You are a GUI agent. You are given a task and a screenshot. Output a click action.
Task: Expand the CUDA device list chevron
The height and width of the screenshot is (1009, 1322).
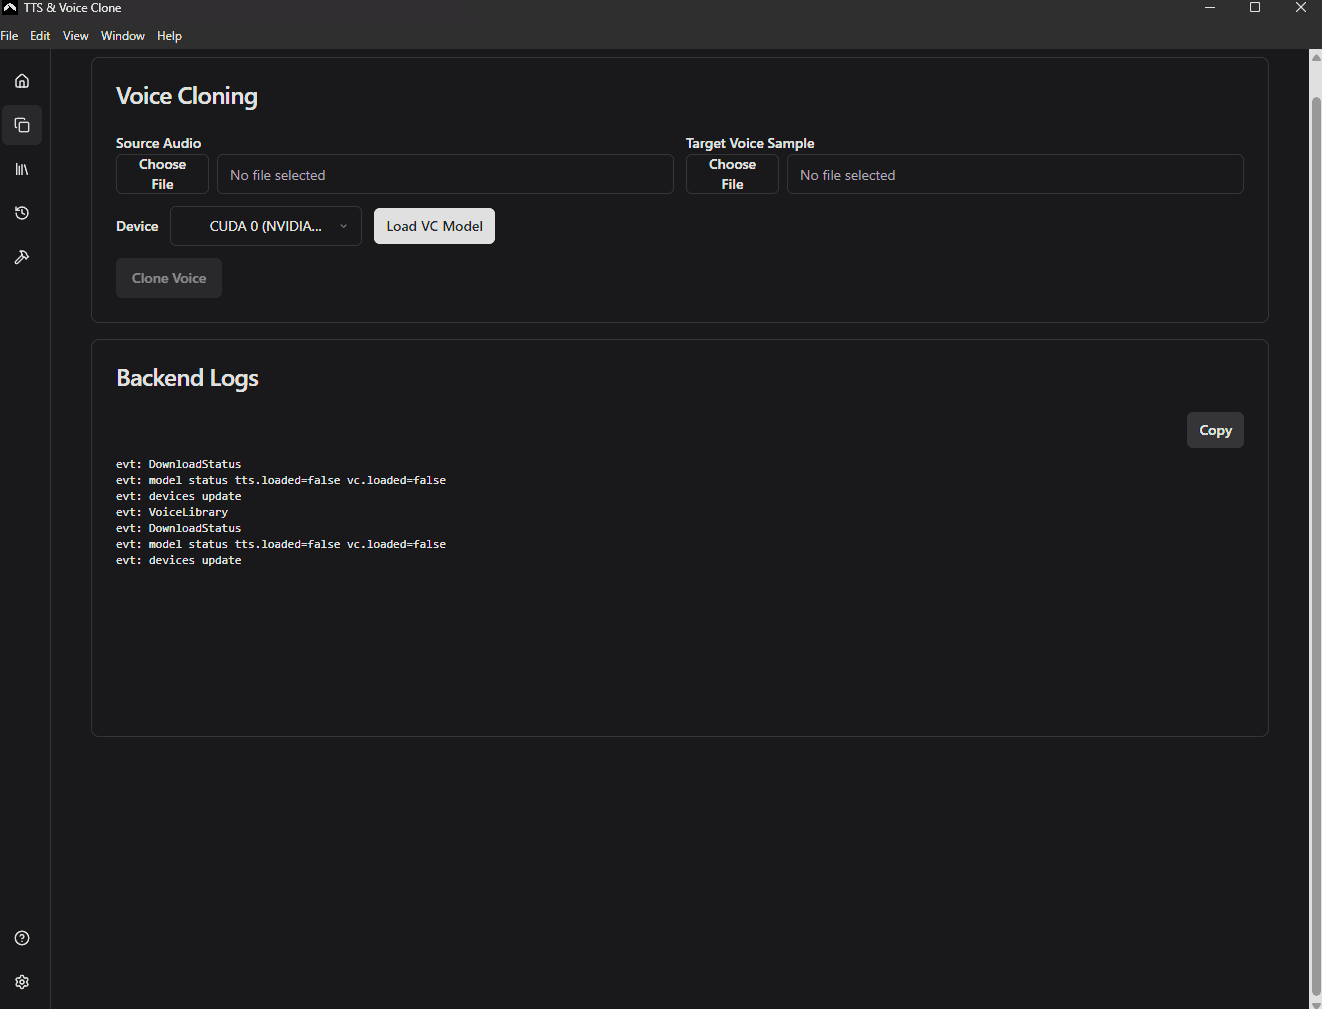tap(342, 226)
